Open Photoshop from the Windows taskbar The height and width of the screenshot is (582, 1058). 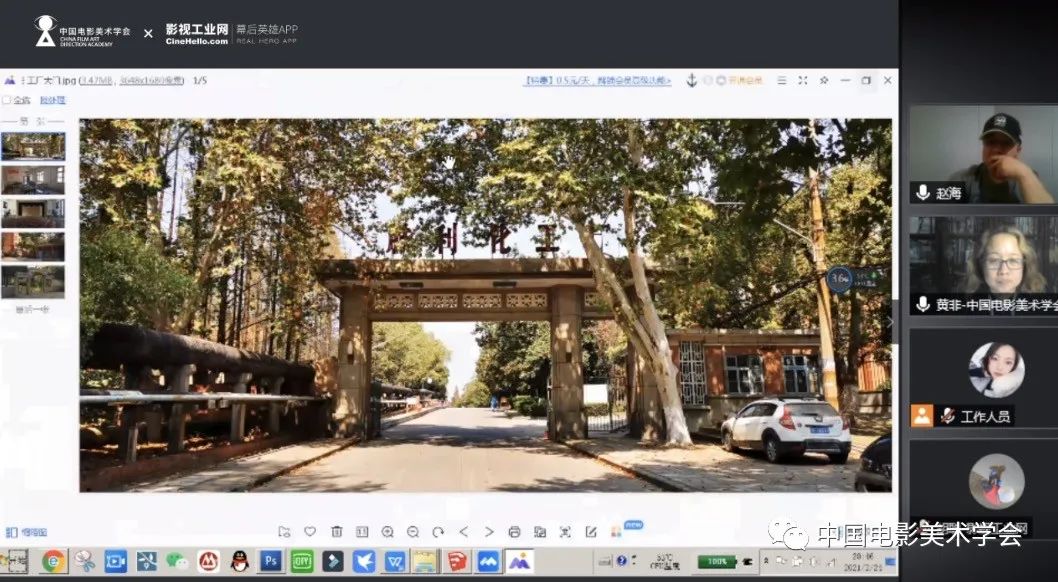270,561
